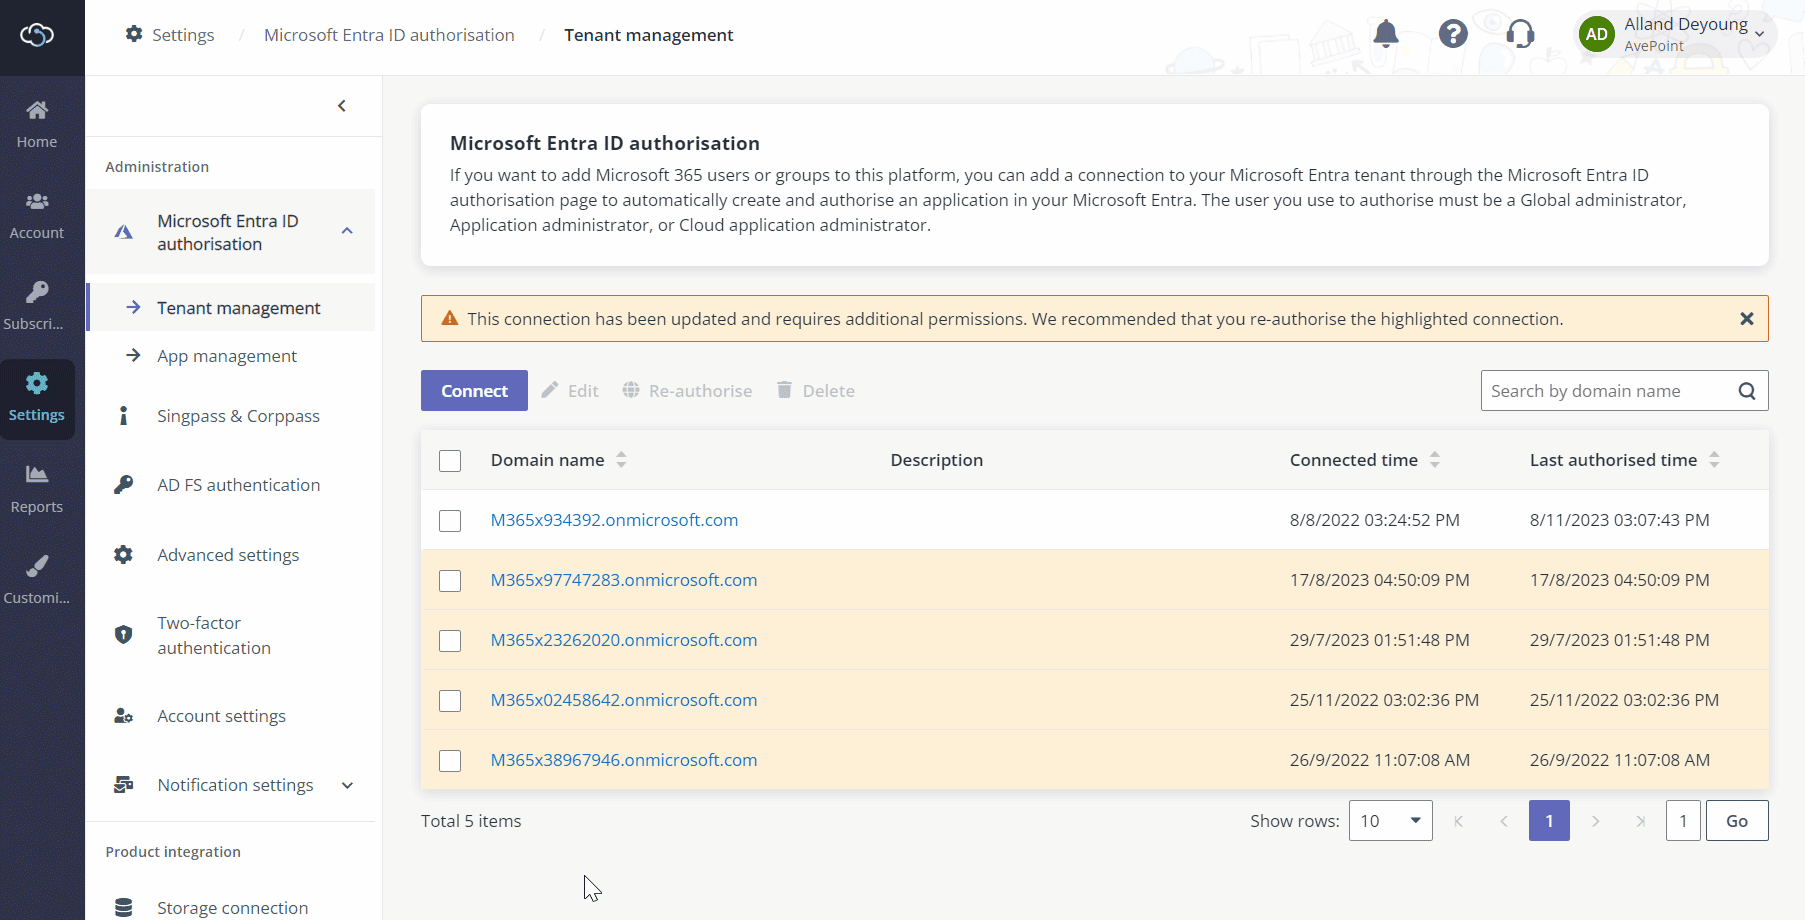Tick the select-all header checkbox
Image resolution: width=1805 pixels, height=920 pixels.
click(x=450, y=461)
